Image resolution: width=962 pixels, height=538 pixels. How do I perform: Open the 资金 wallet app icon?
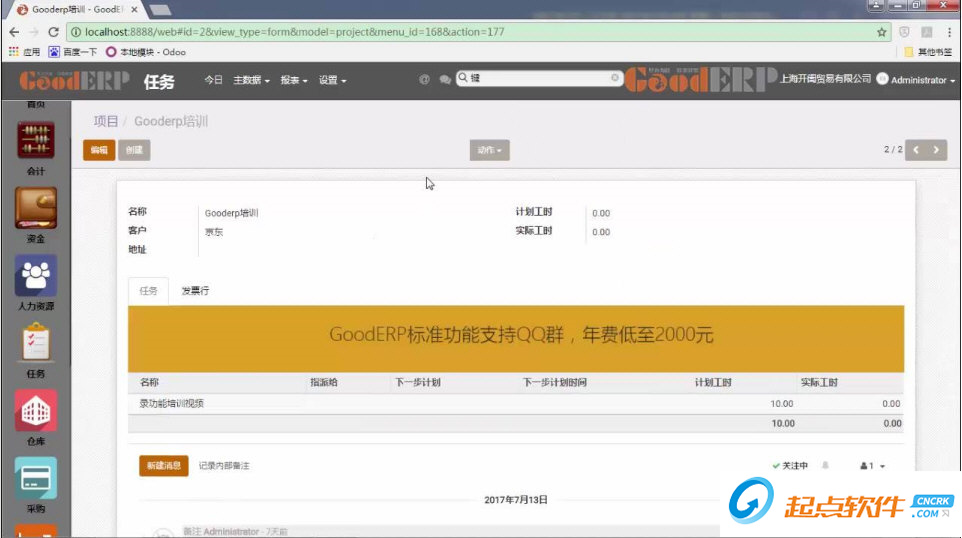pos(36,208)
